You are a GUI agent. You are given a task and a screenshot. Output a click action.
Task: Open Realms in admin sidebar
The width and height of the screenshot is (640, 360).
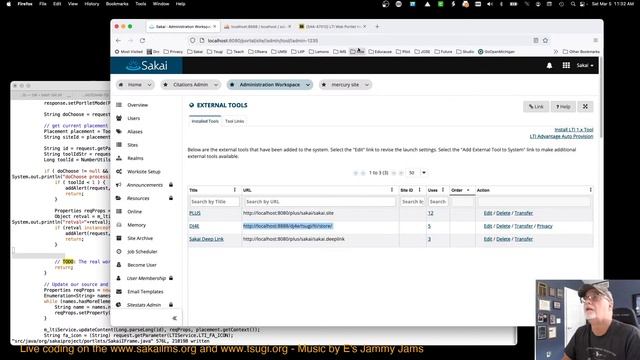135,158
